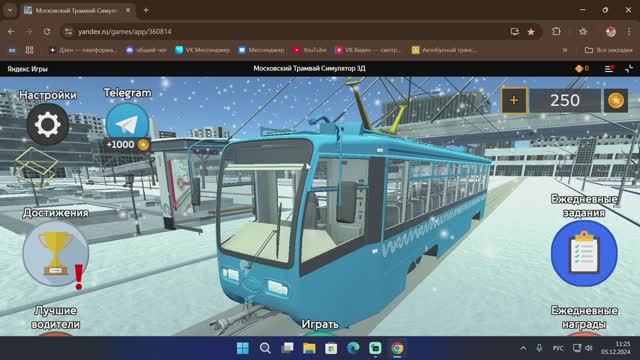The width and height of the screenshot is (640, 360).
Task: Open a new browser tab
Action: (x=146, y=10)
